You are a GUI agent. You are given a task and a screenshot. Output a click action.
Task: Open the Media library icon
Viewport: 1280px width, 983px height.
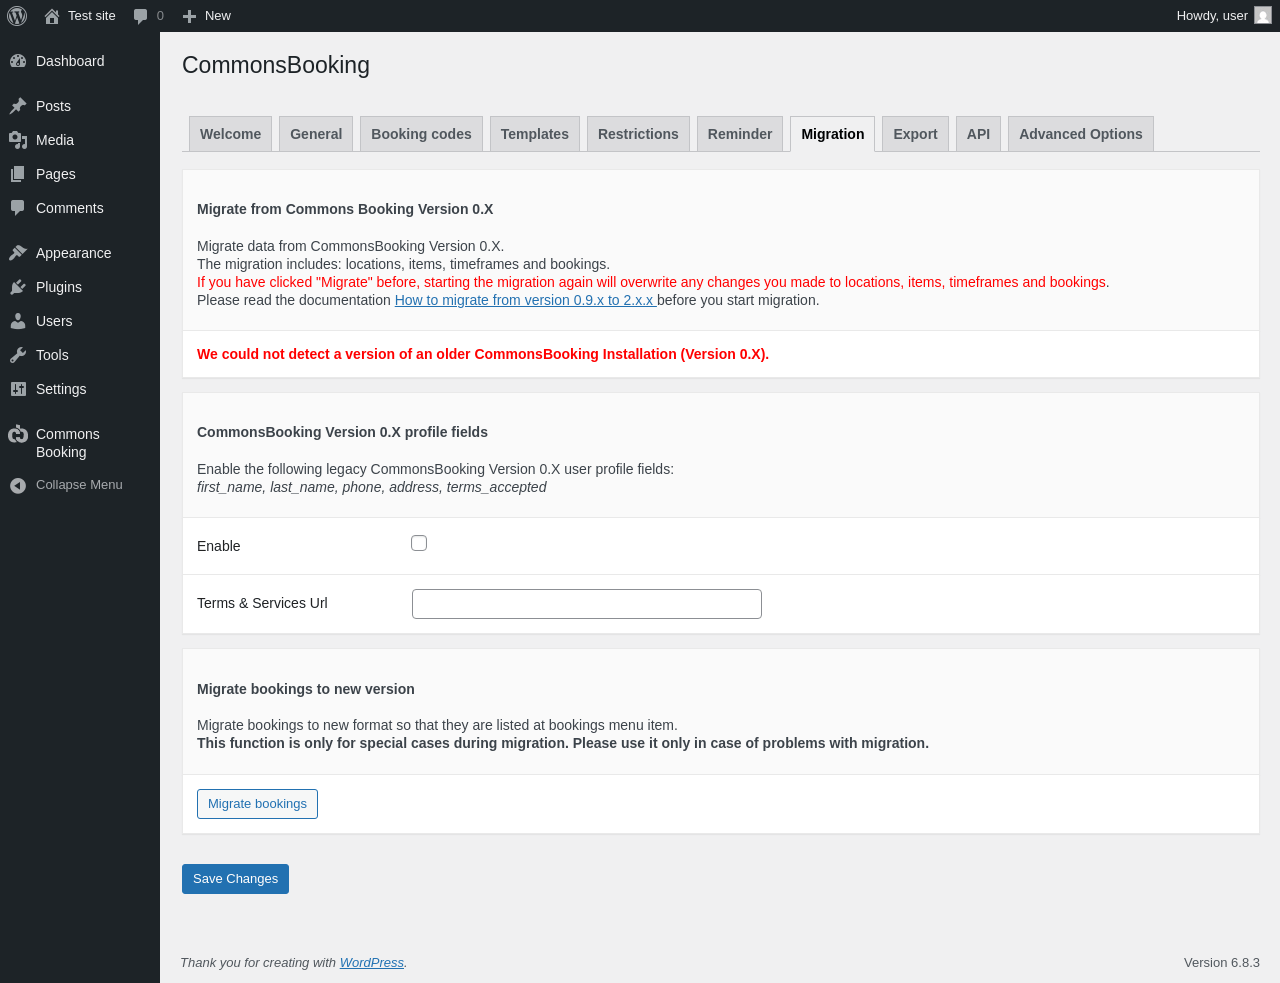[18, 140]
